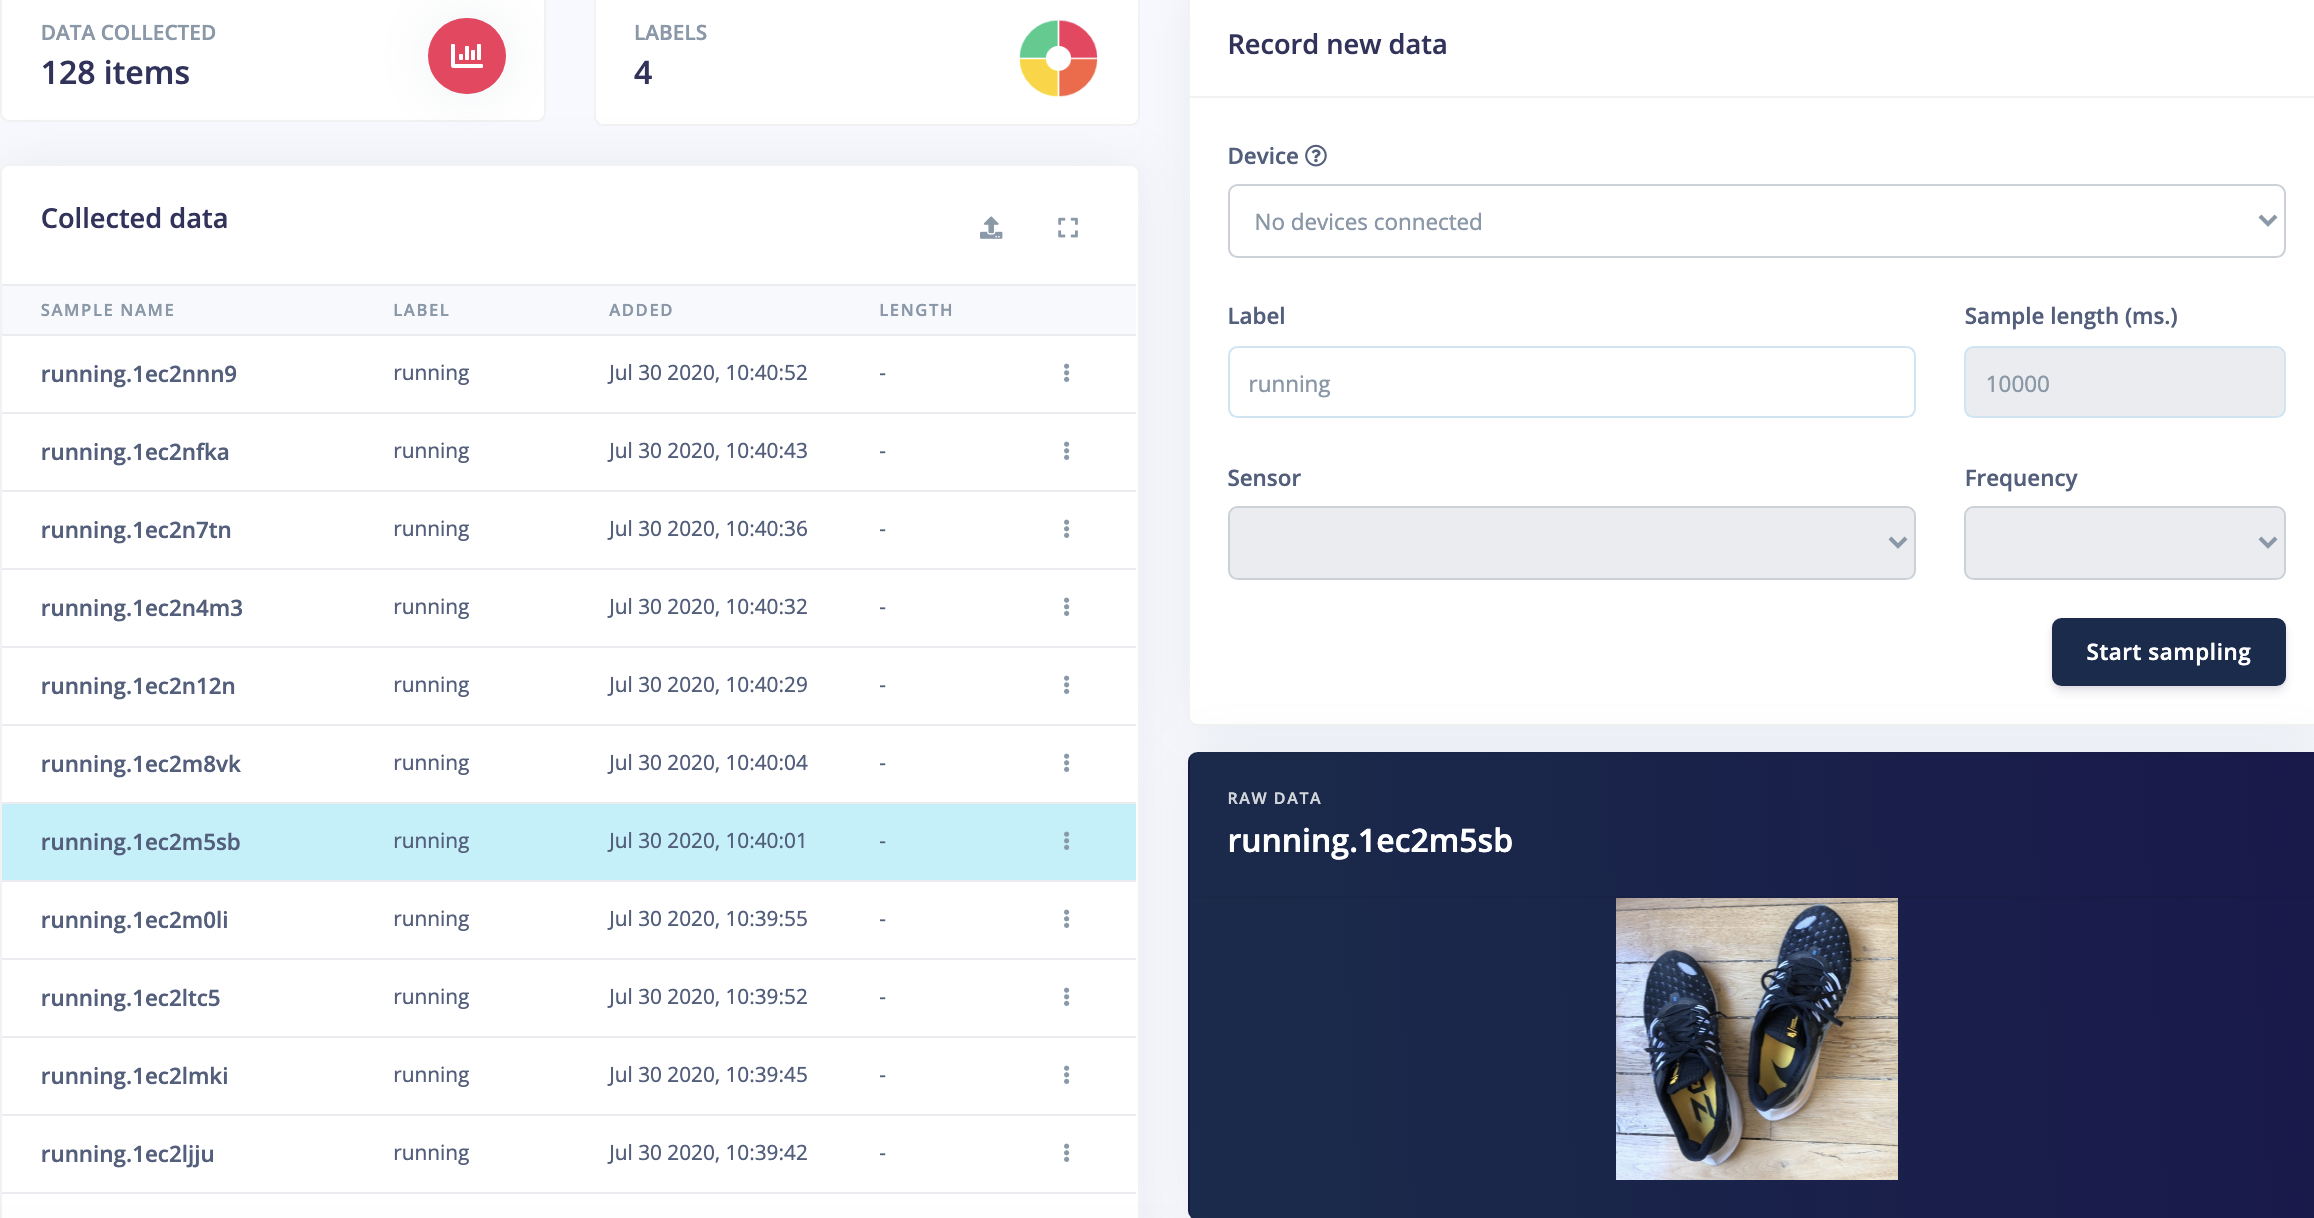Click the SAMPLE NAME column header

pyautogui.click(x=107, y=310)
